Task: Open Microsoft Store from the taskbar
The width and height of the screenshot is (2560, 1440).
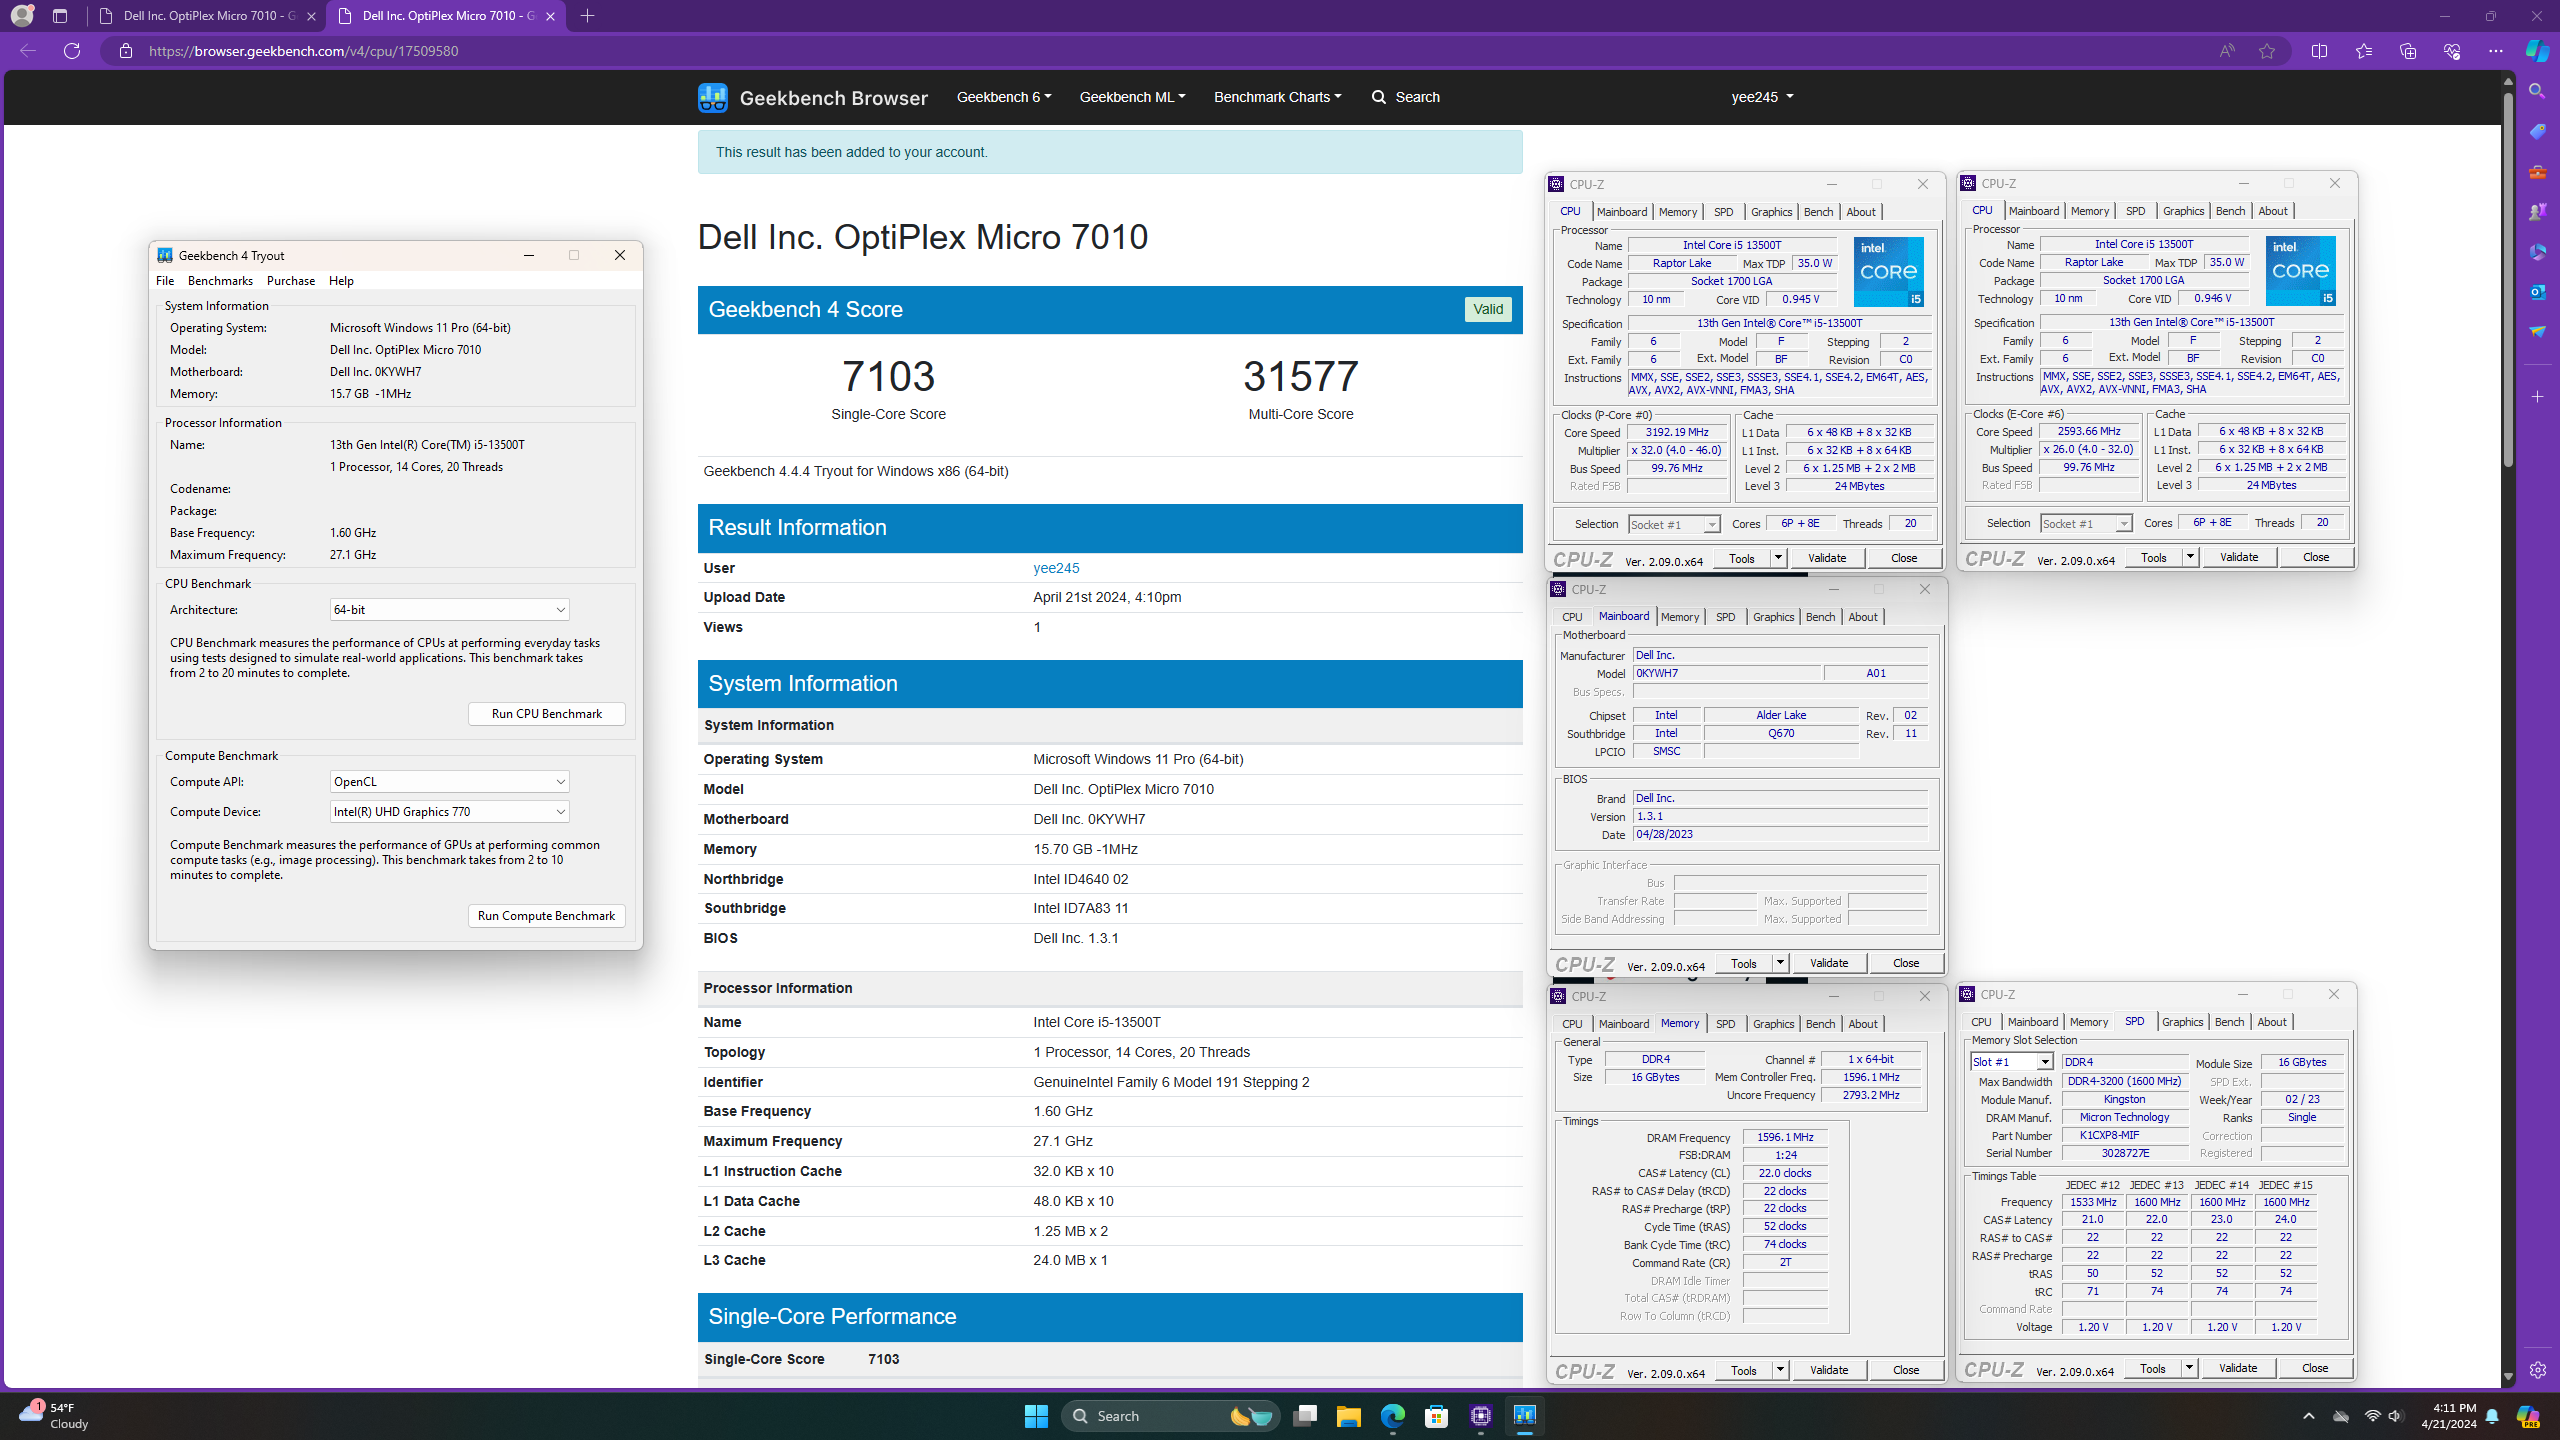Action: 1437,1416
